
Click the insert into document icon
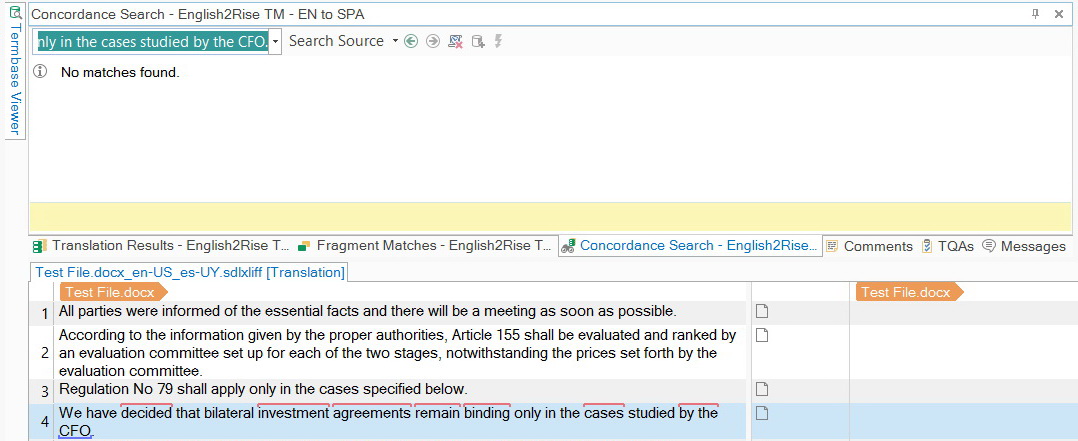tap(478, 41)
